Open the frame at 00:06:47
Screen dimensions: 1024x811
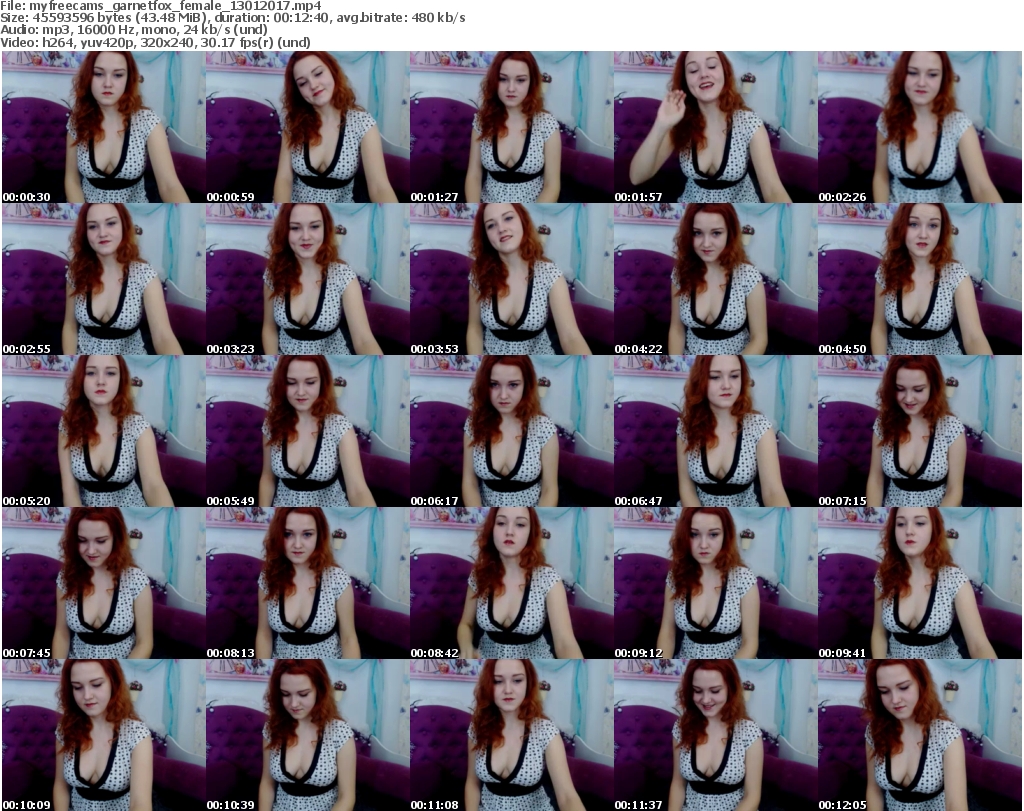coord(715,432)
